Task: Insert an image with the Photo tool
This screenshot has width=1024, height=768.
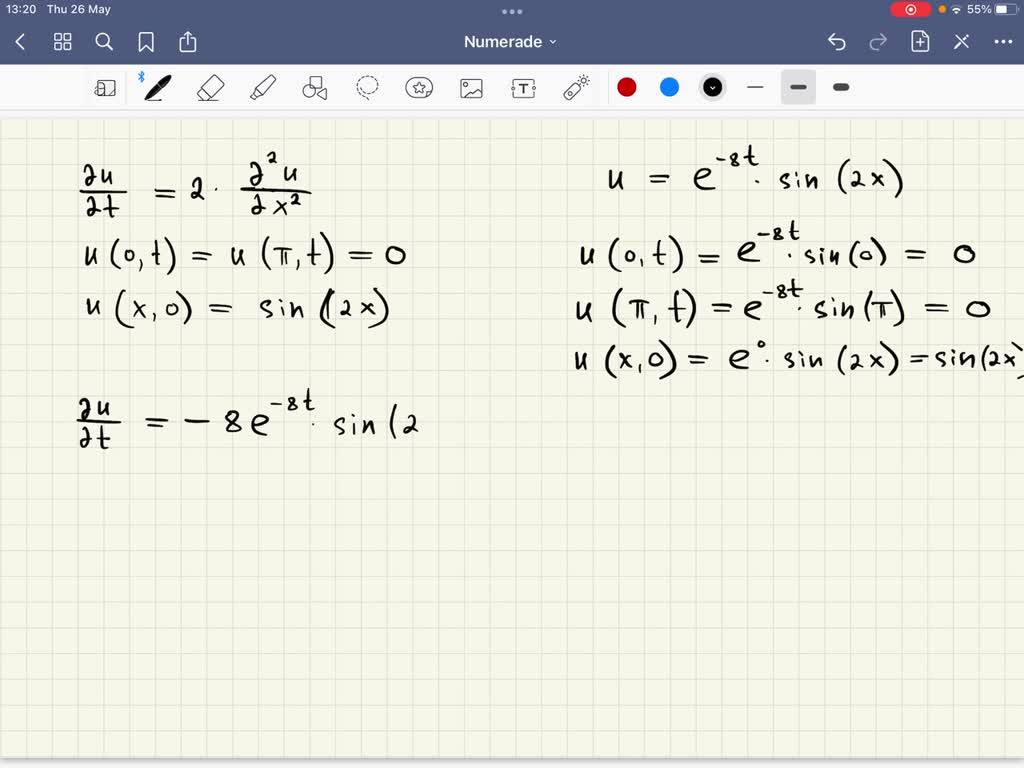Action: [x=472, y=88]
